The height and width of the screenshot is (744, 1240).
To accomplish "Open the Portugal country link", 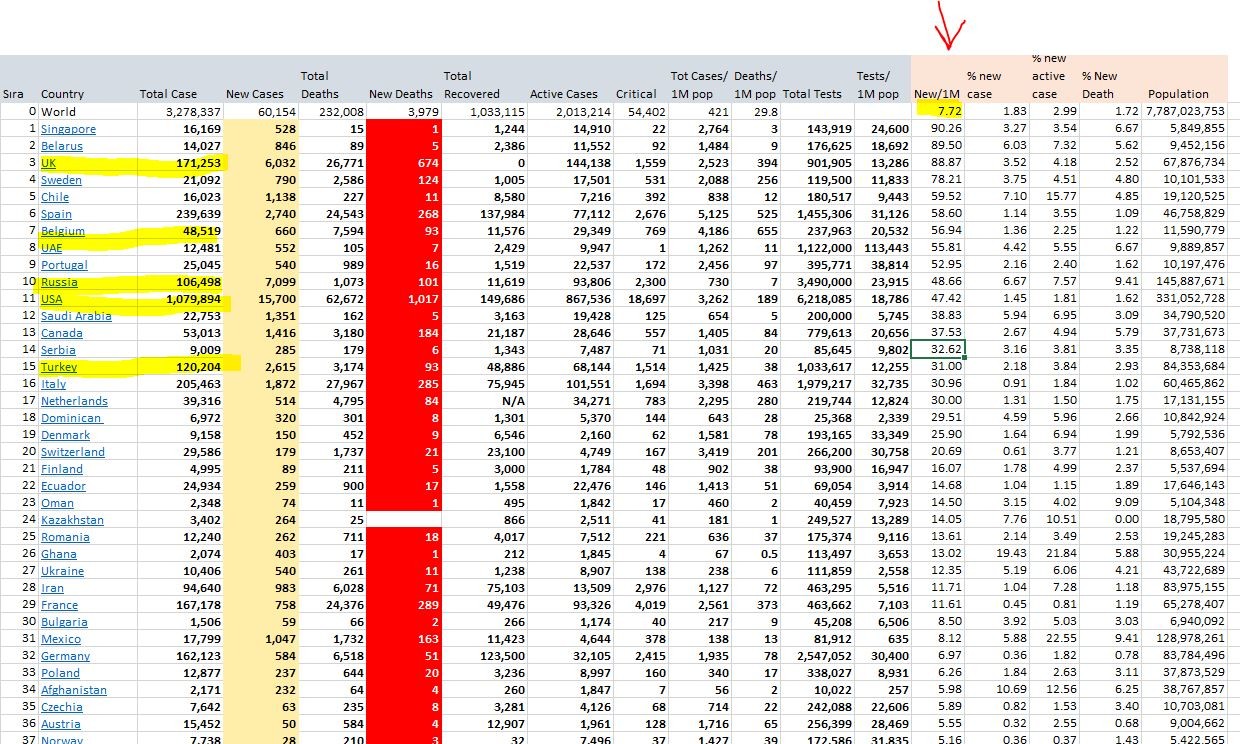I will coord(64,265).
